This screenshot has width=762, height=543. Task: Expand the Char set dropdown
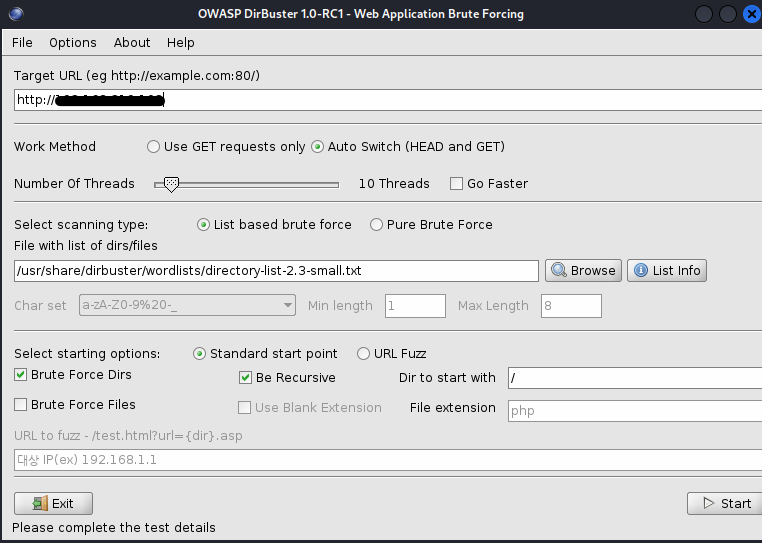[x=287, y=305]
